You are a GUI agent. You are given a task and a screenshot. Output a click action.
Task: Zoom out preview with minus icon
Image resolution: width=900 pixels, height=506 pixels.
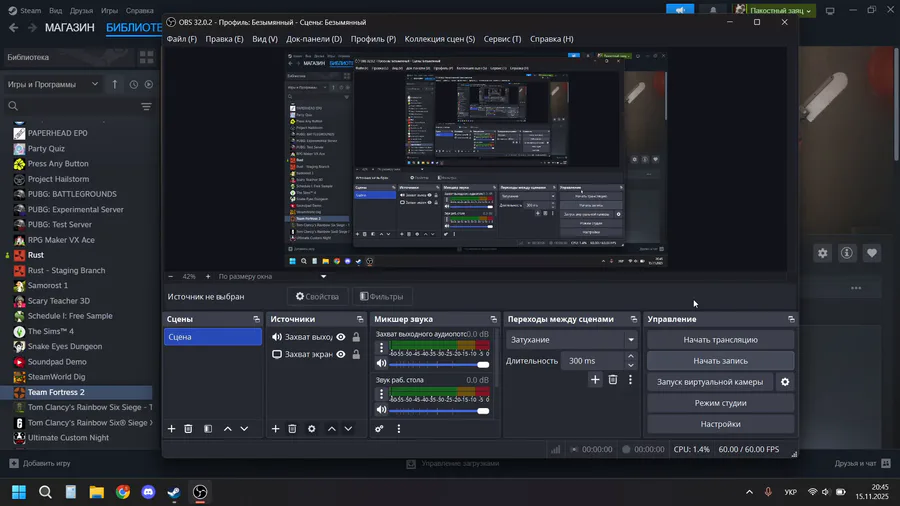(170, 277)
